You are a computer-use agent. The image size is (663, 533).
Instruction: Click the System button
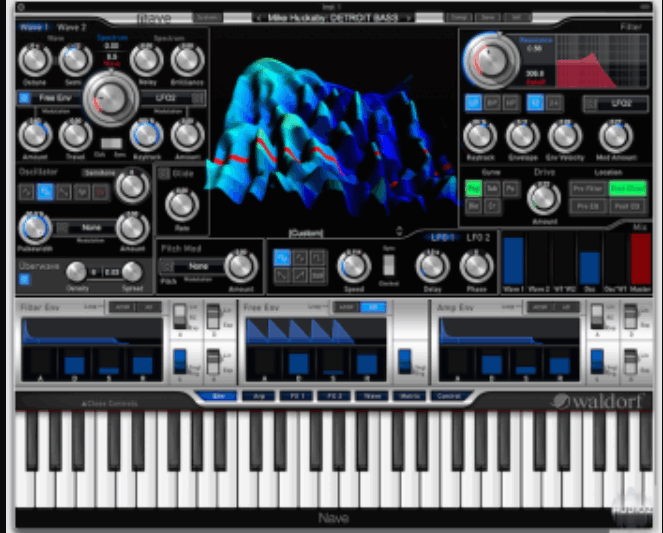click(x=208, y=18)
